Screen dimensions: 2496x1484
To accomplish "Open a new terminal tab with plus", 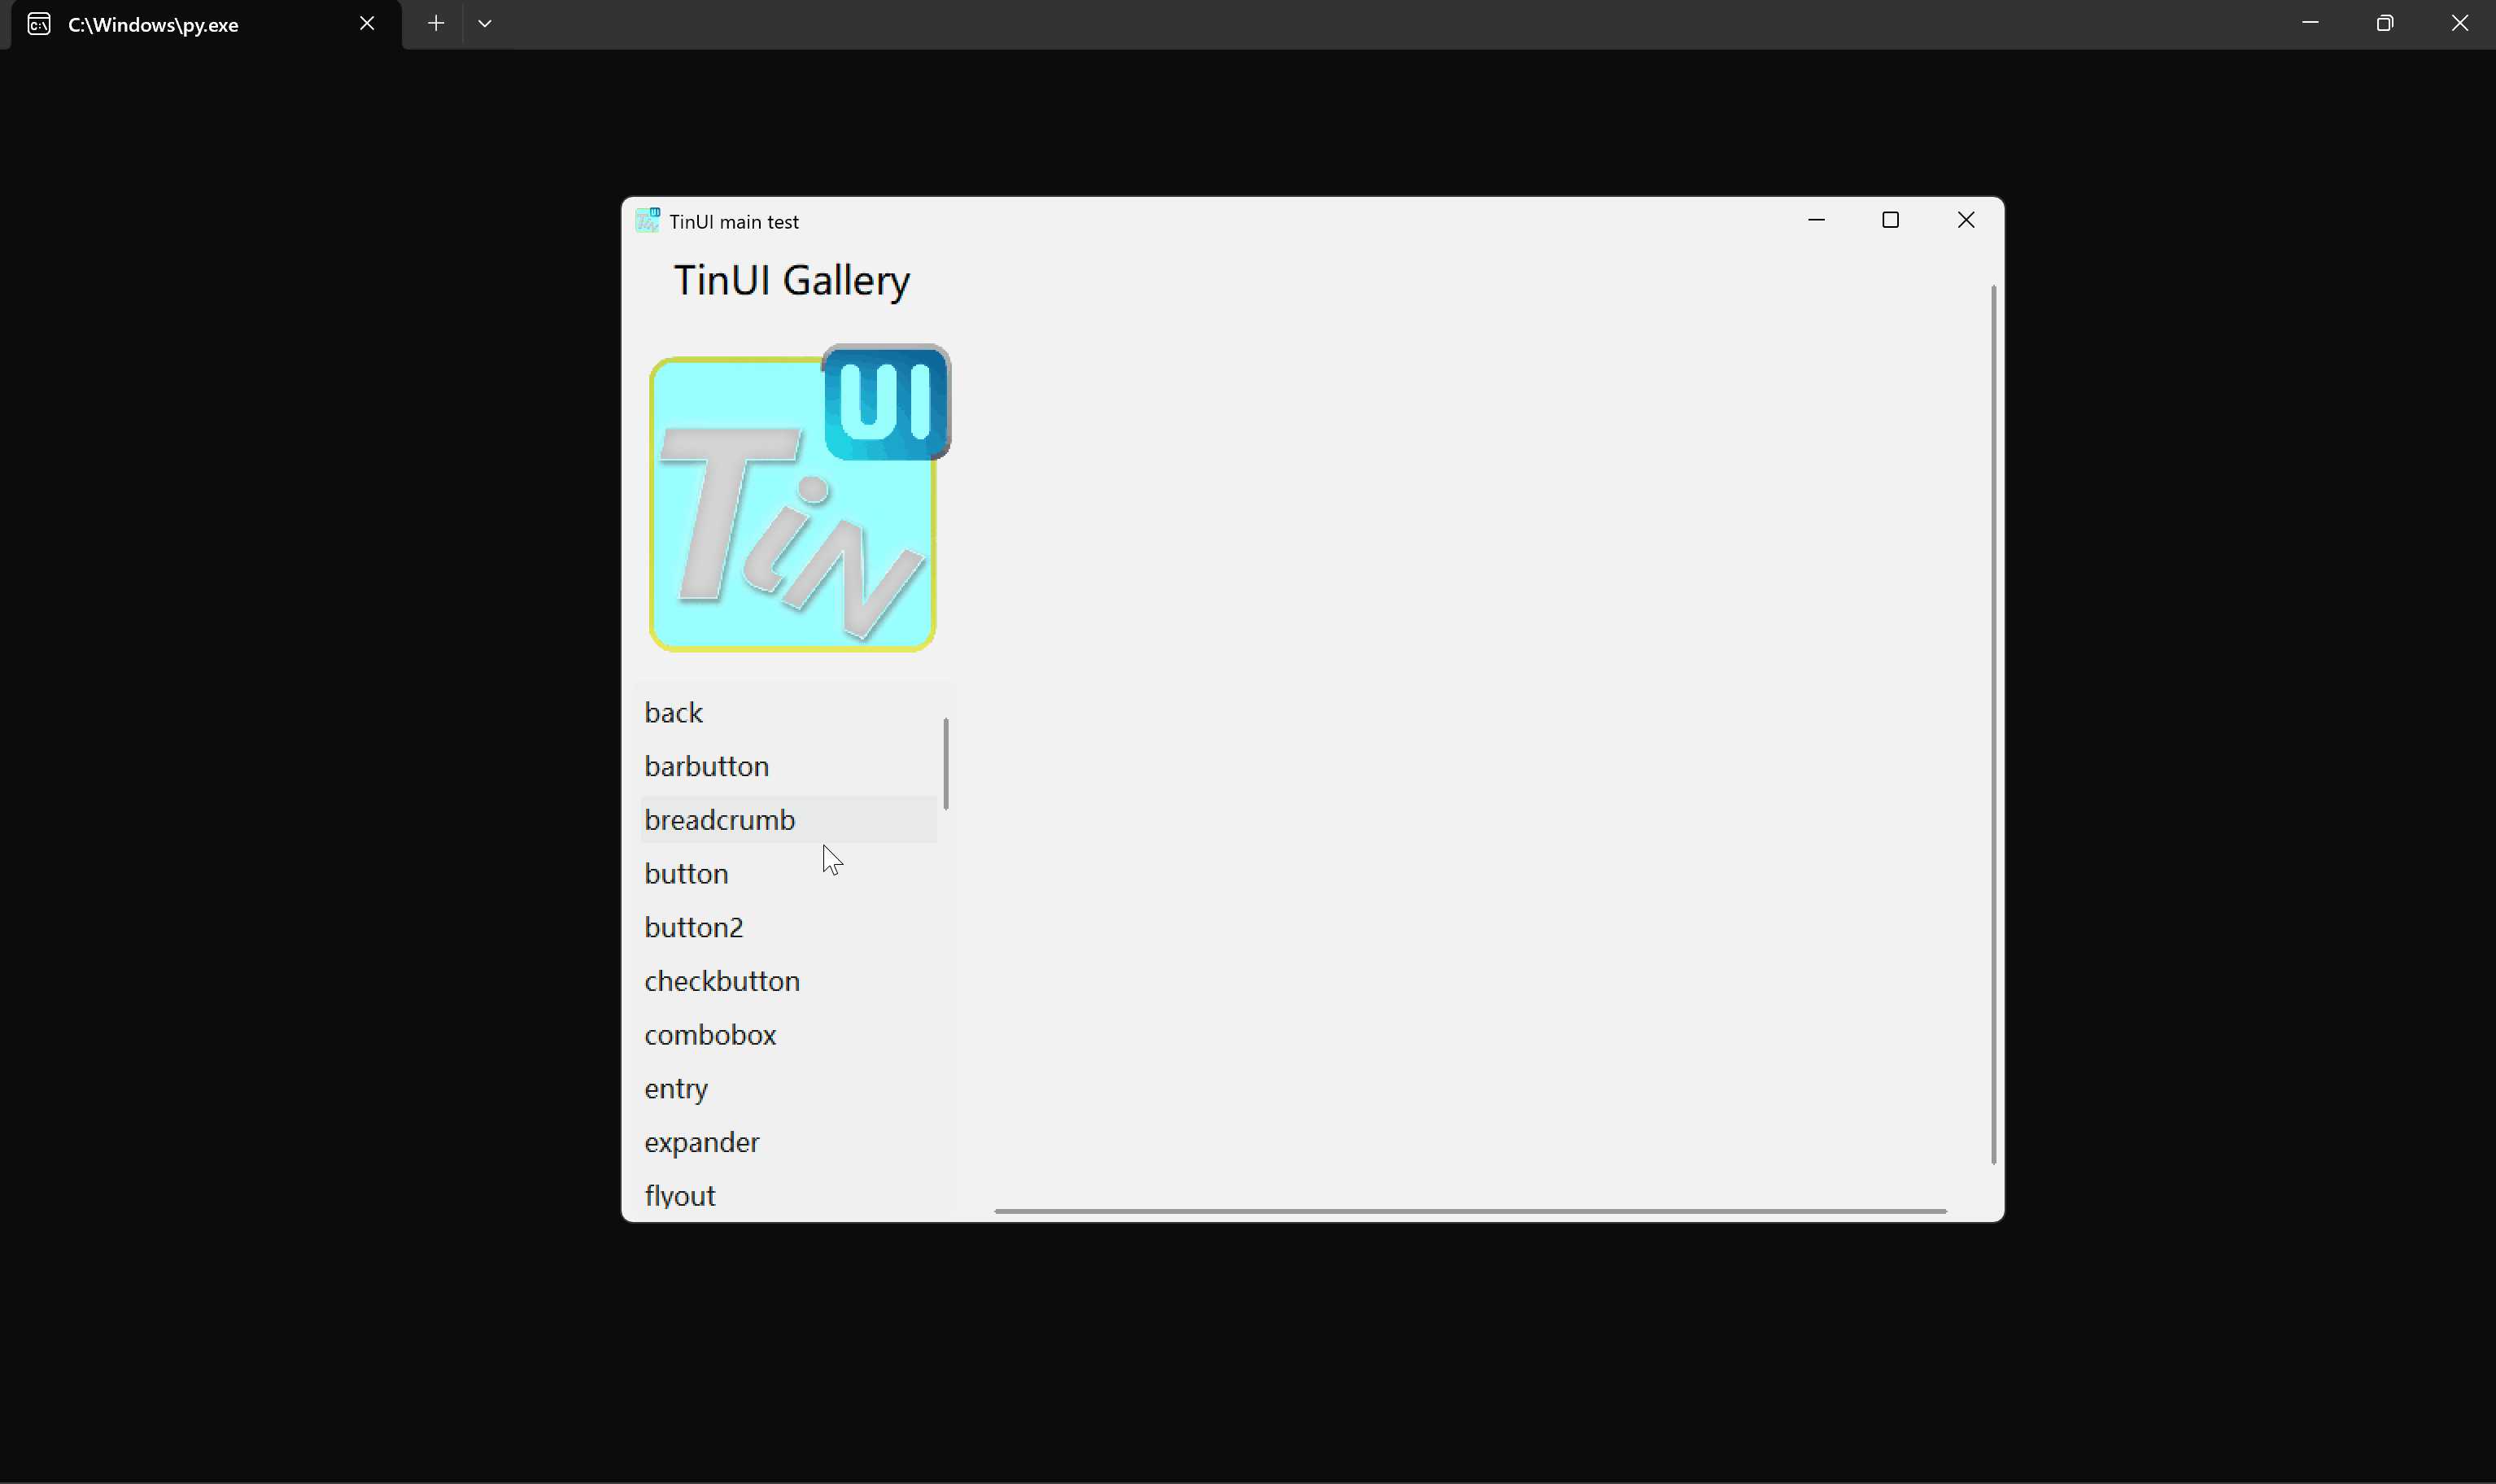I will pos(436,24).
